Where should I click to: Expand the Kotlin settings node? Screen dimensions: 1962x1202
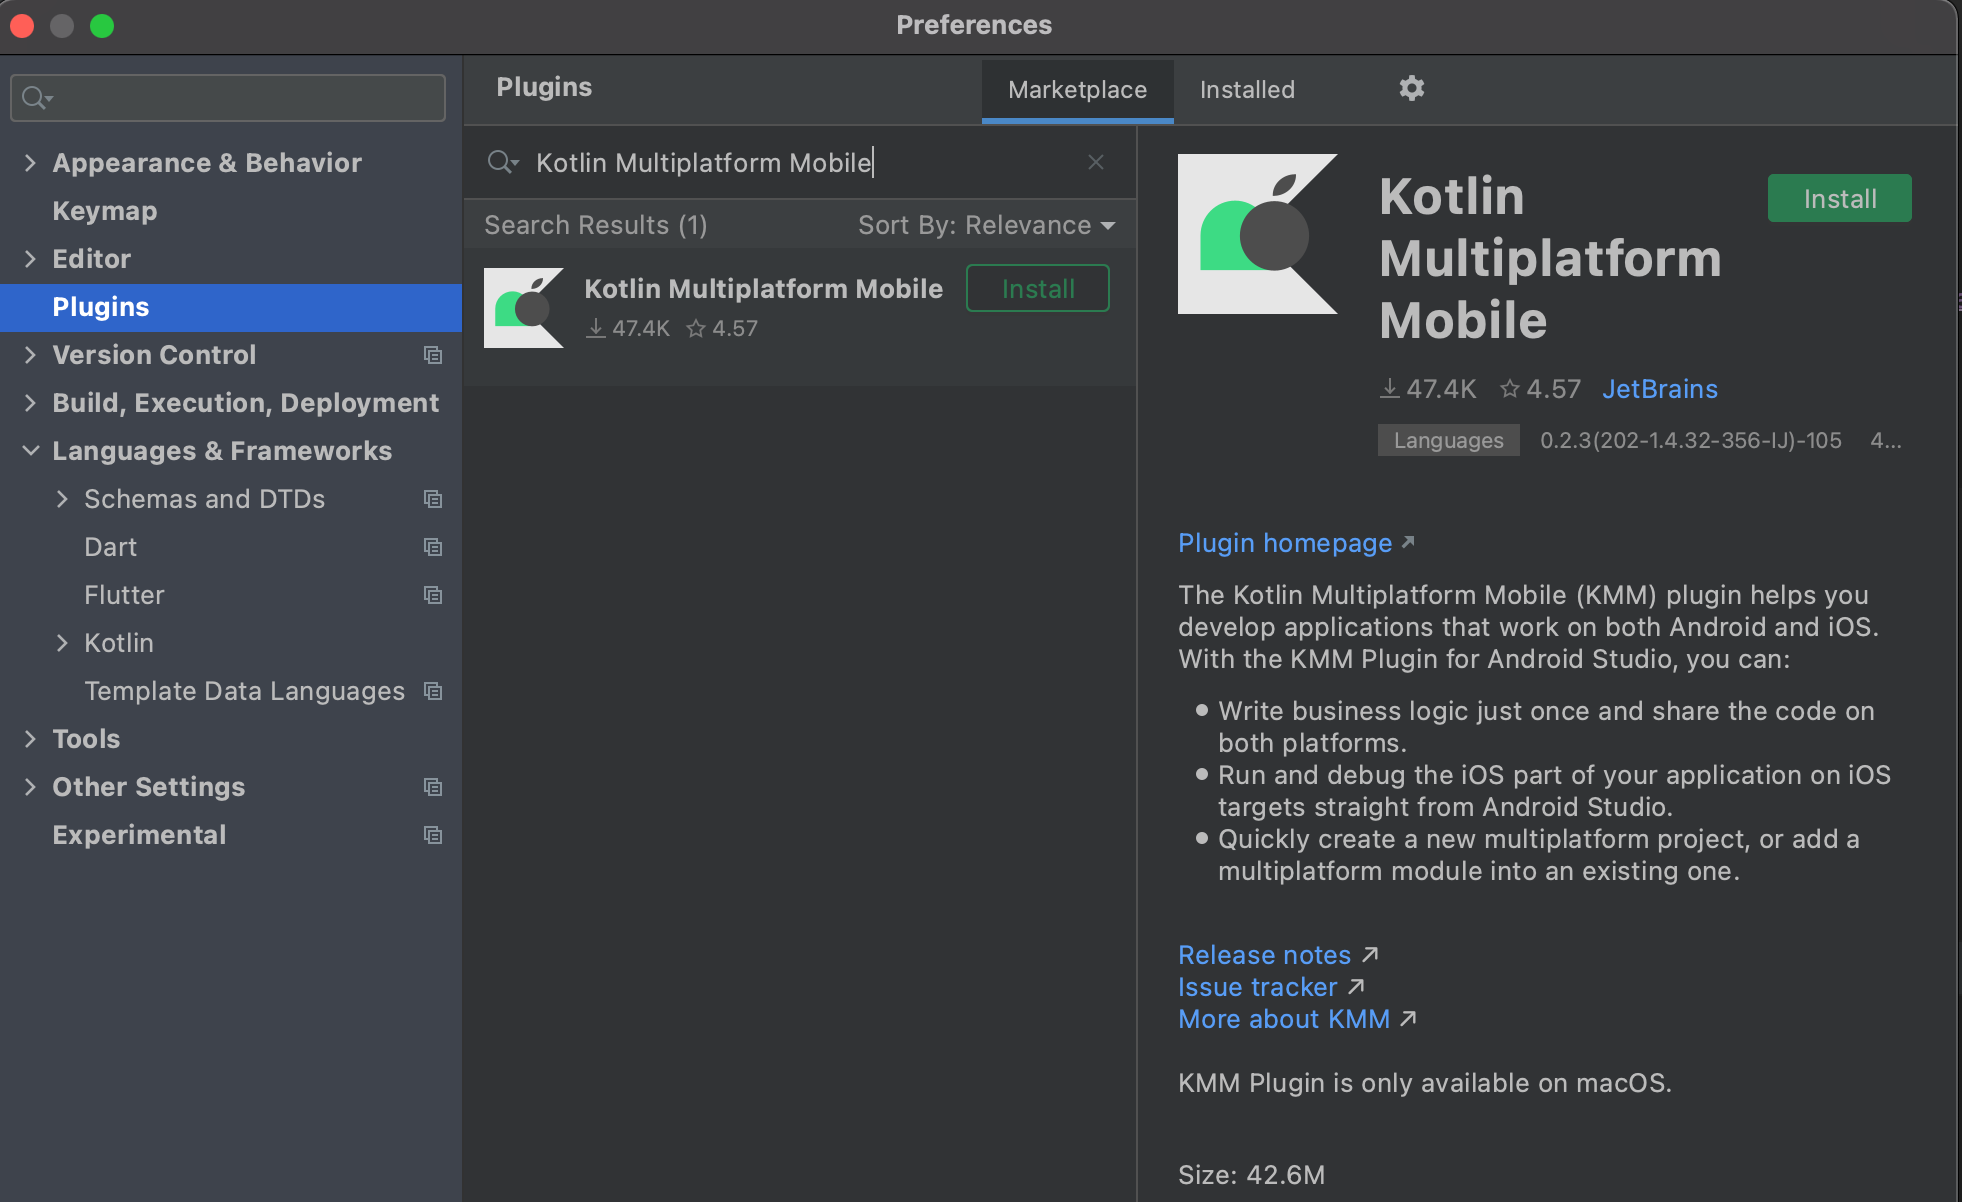[62, 643]
